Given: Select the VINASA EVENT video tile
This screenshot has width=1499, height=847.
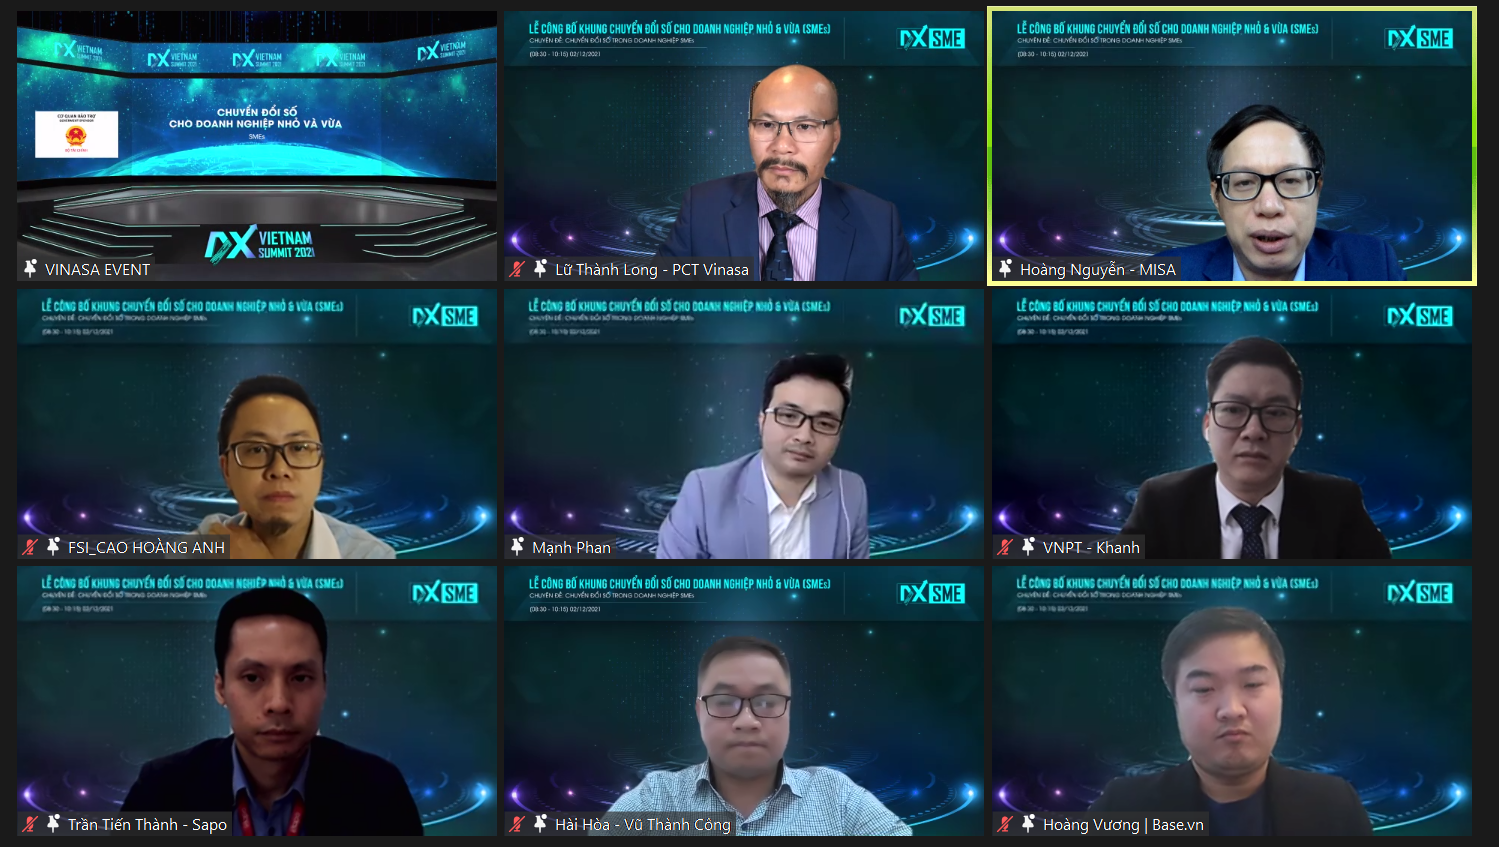Looking at the screenshot, I should [x=257, y=146].
